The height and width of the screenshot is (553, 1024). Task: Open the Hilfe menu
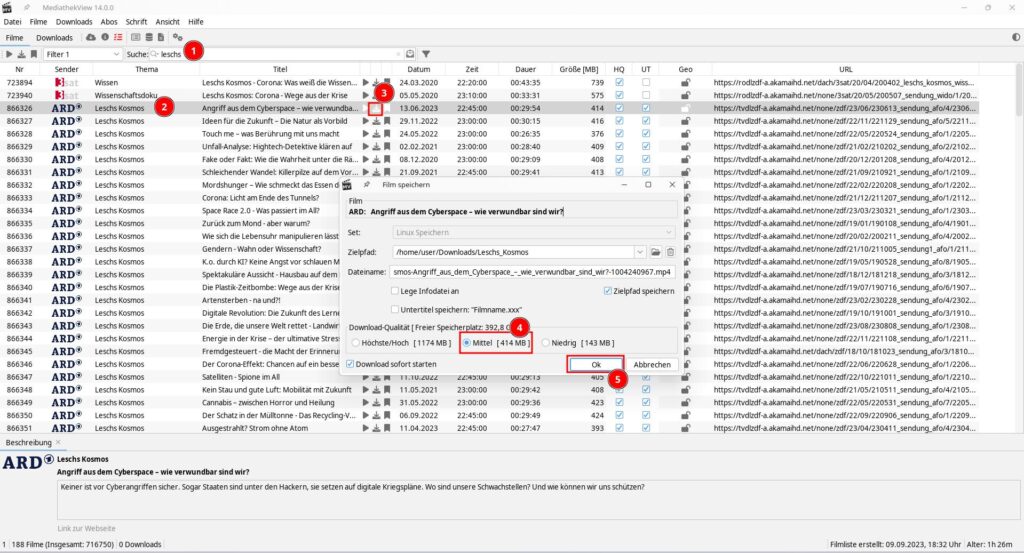click(x=196, y=22)
